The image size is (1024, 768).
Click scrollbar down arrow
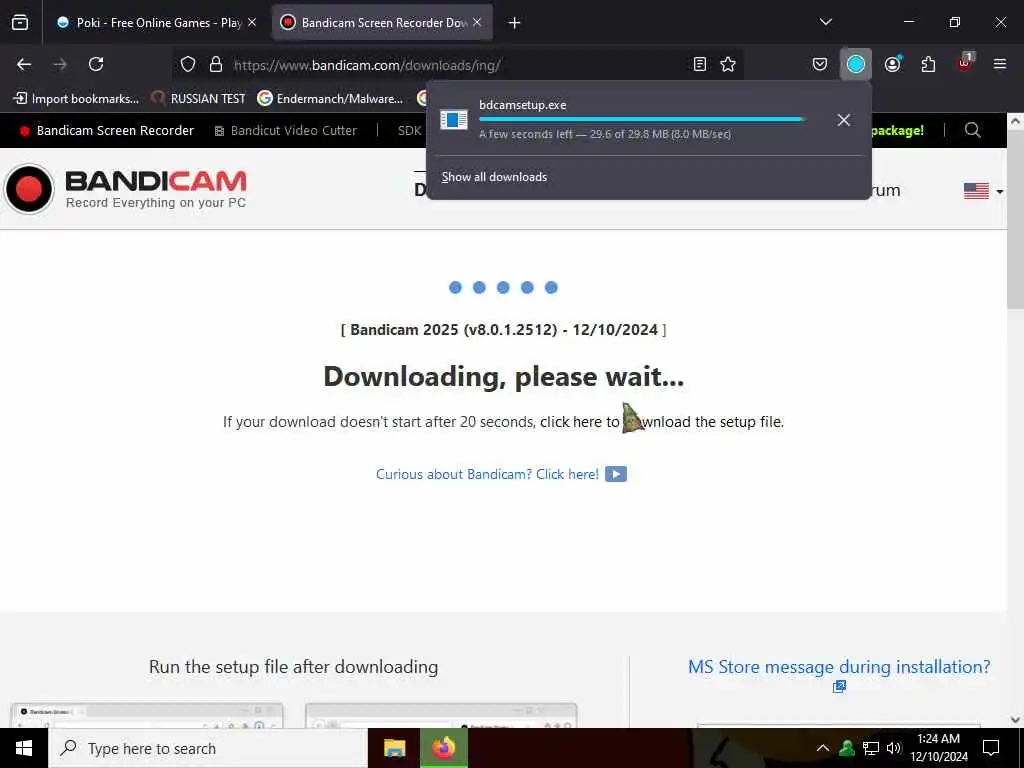tap(1015, 720)
